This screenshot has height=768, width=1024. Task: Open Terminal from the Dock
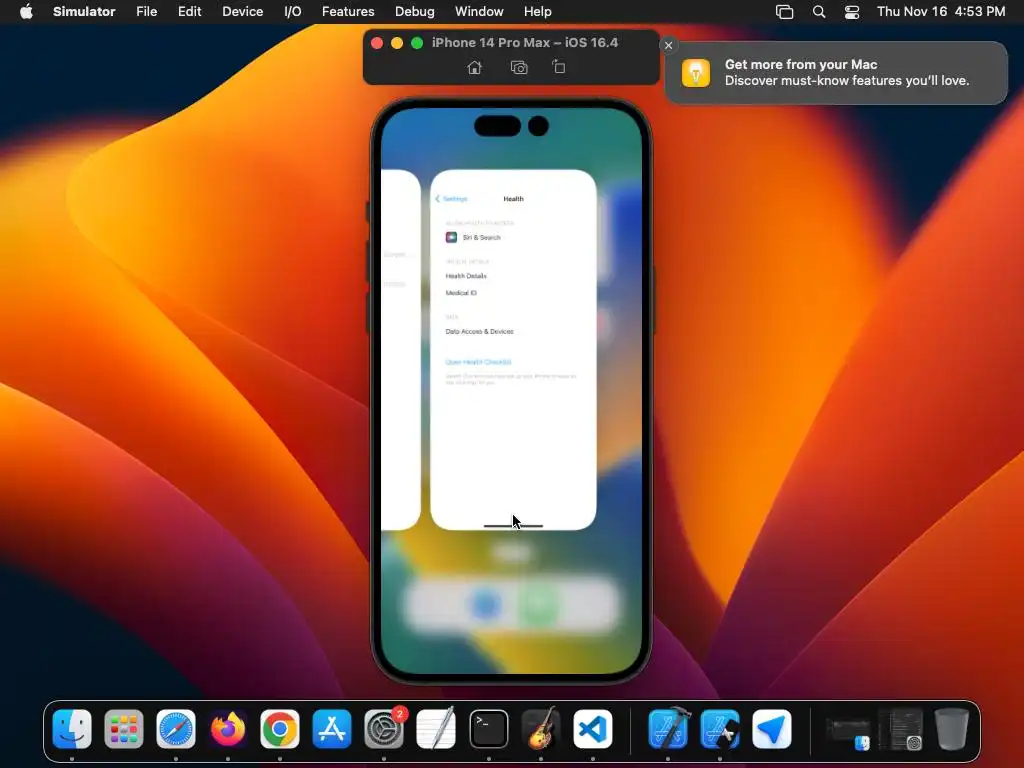tap(488, 729)
